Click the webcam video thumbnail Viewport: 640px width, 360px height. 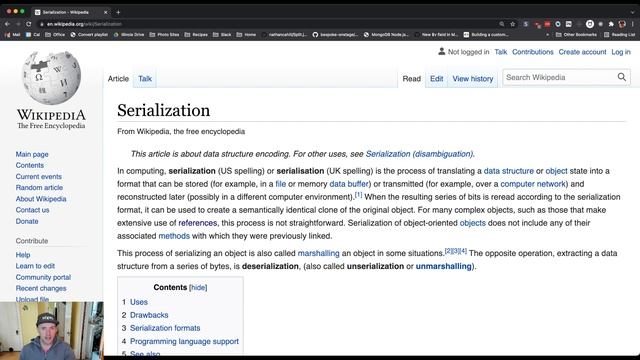tap(52, 331)
